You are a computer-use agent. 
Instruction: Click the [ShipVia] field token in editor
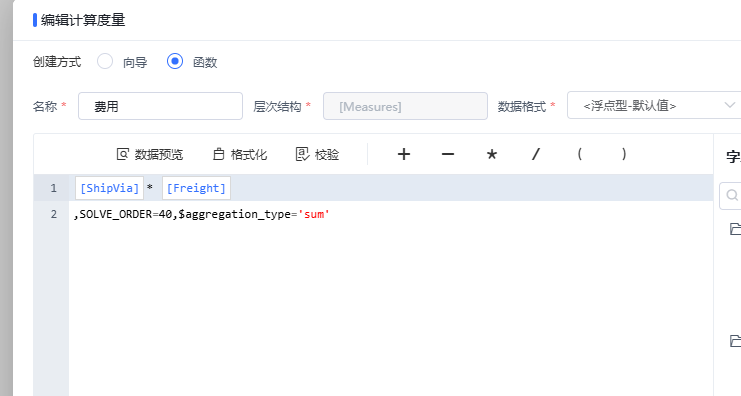click(110, 188)
